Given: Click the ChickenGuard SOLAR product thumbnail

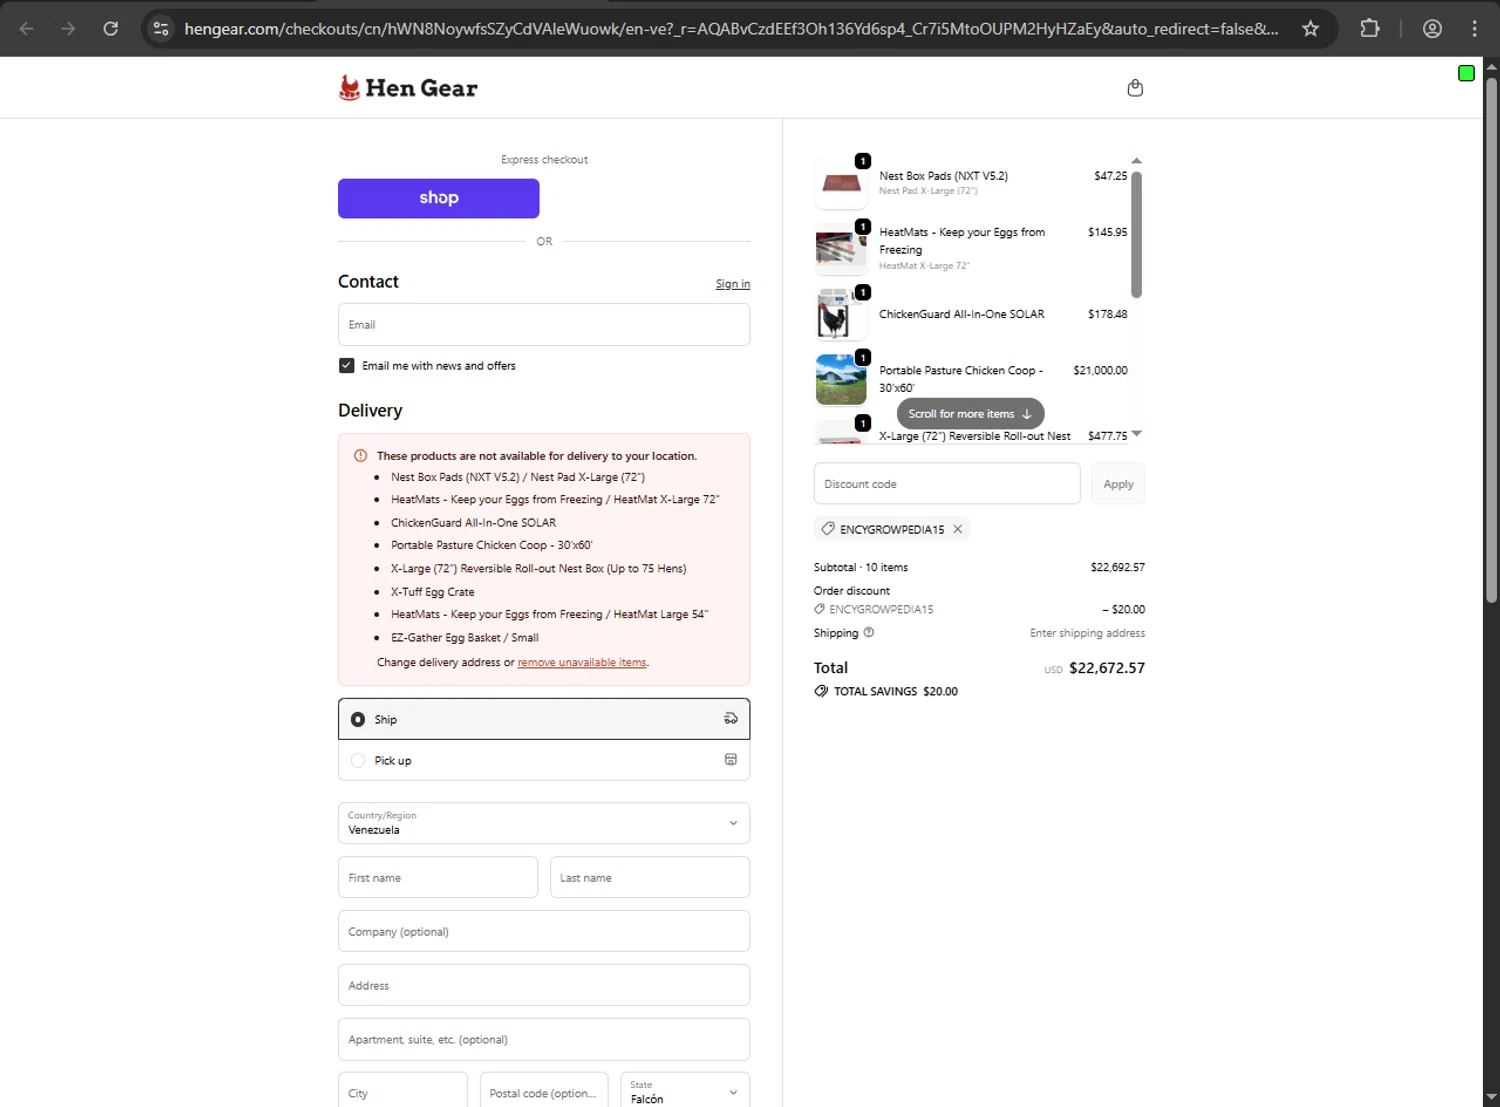Looking at the screenshot, I should click(841, 314).
